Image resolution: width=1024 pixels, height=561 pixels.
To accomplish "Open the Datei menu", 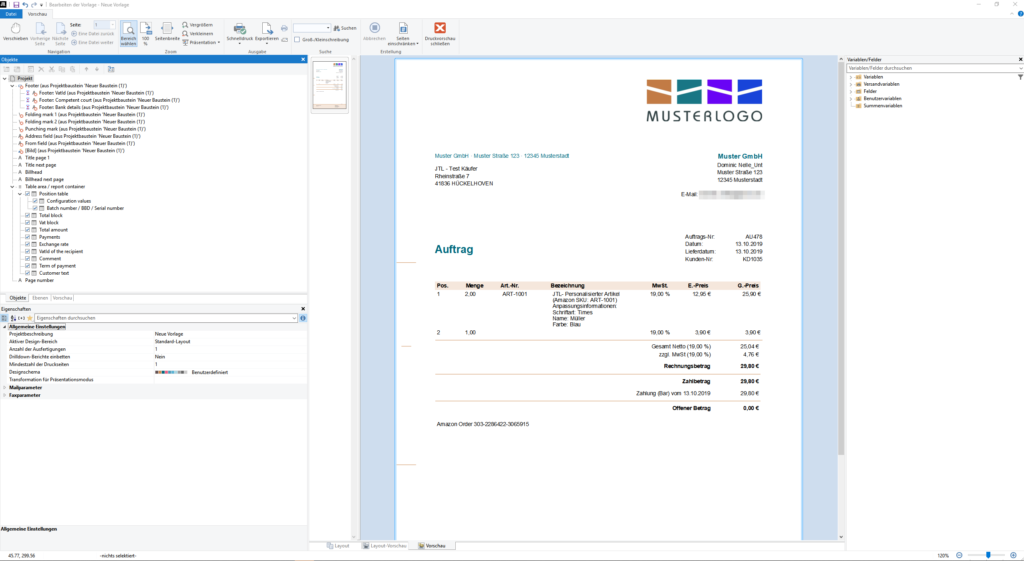I will coord(11,15).
